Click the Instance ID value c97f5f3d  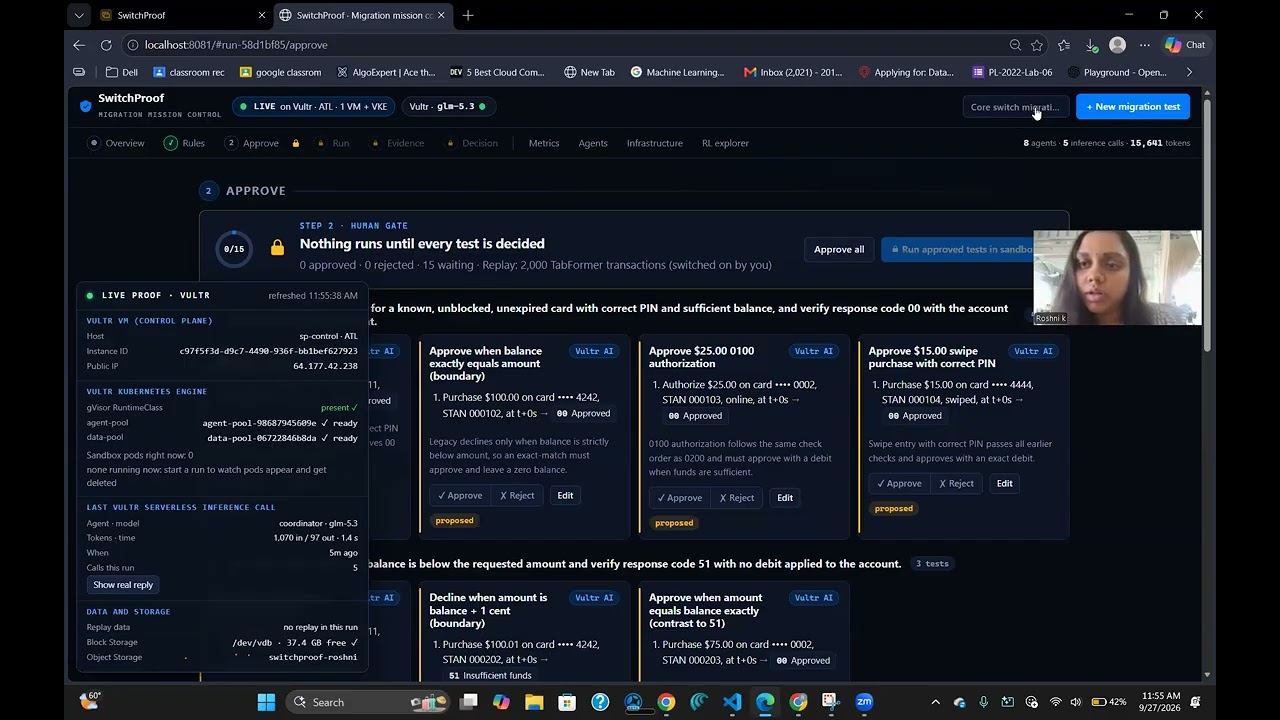click(268, 352)
